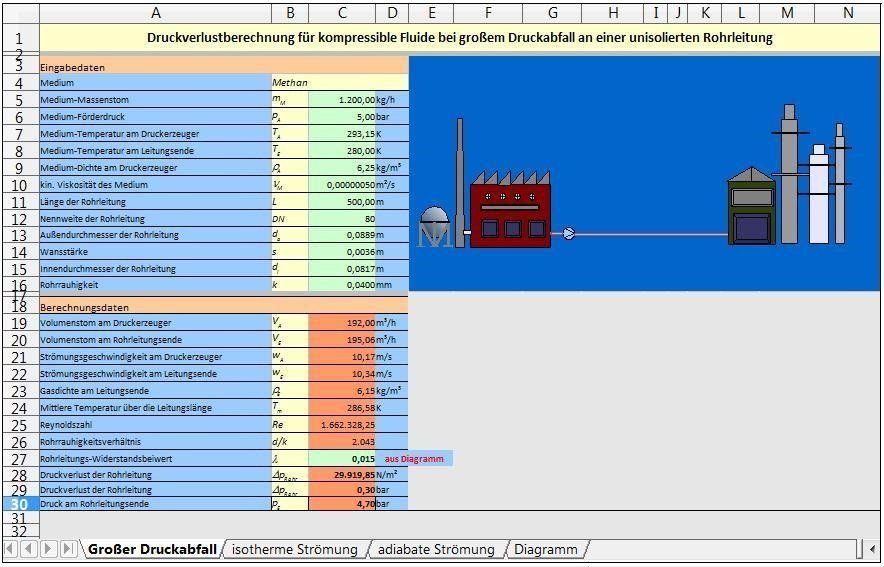Click pressure loss value 29.919,85
The image size is (884, 567).
[342, 475]
